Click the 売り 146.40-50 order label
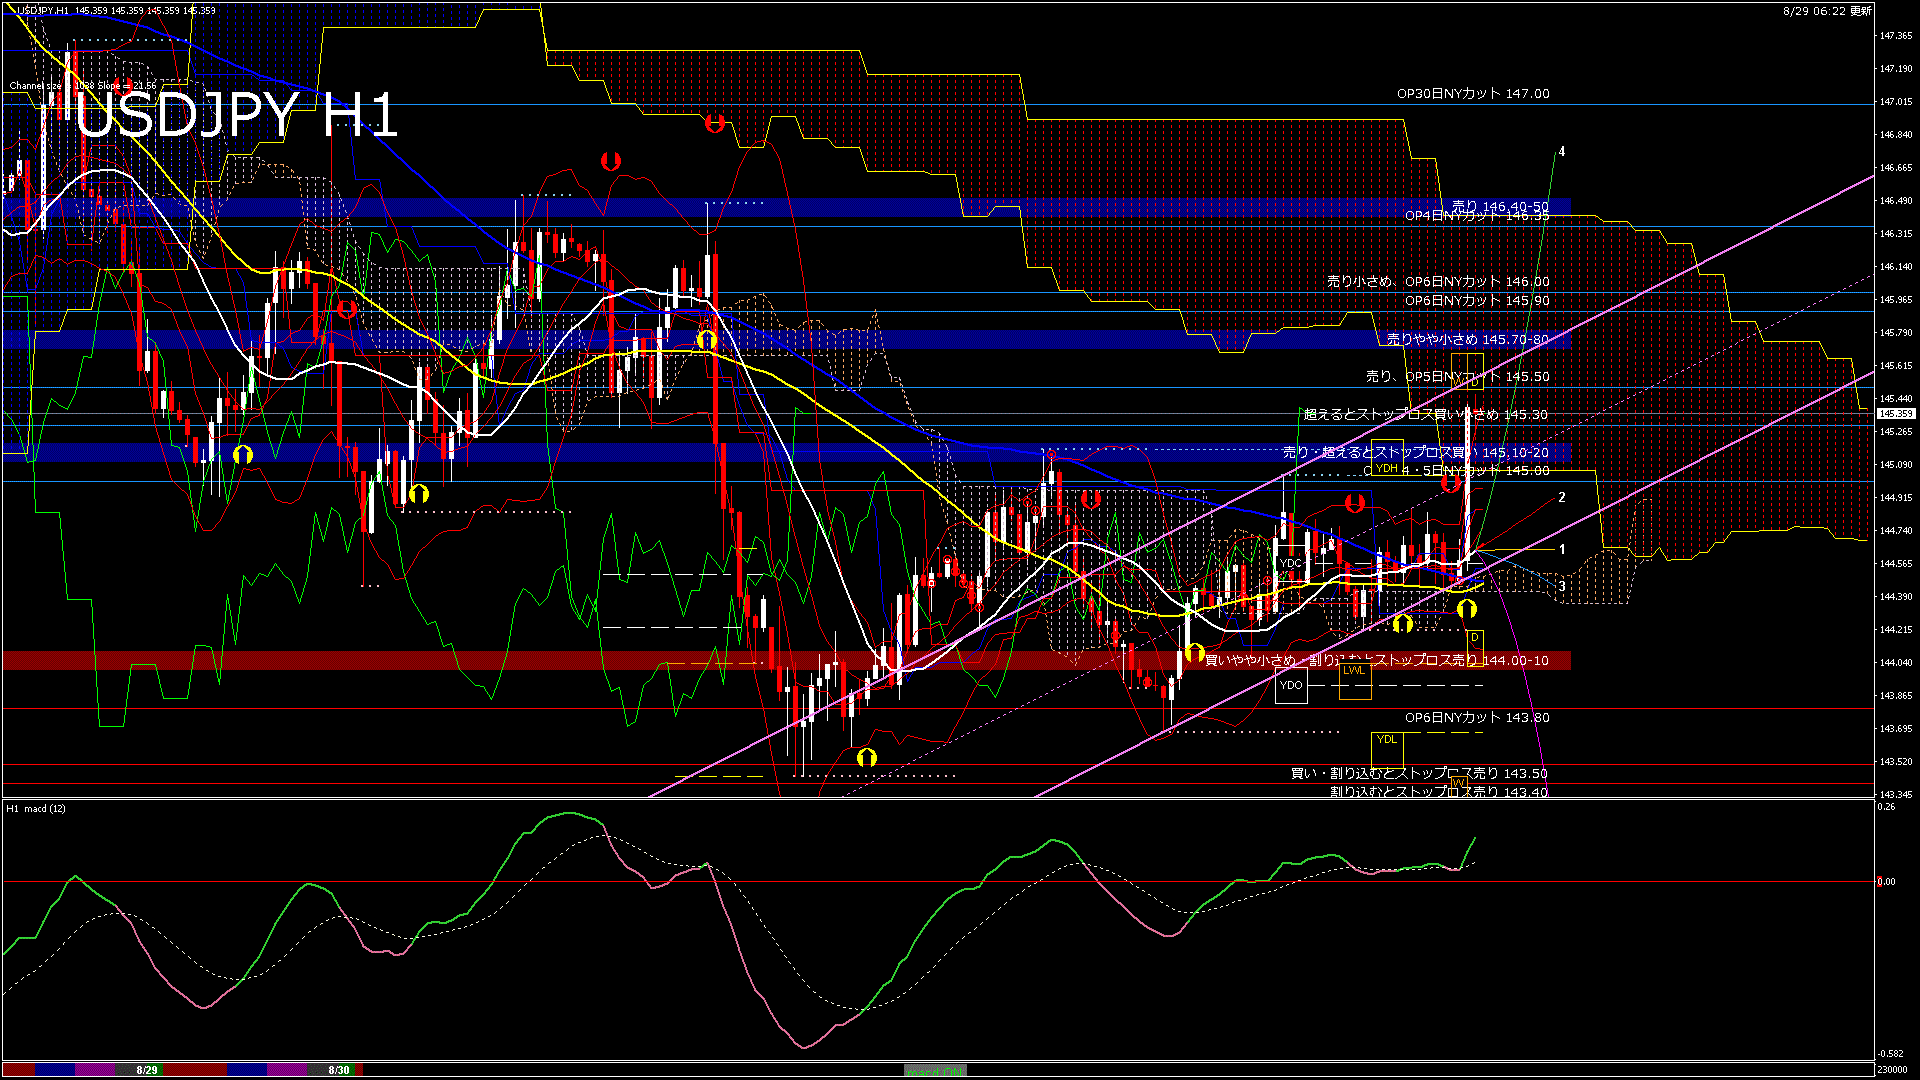 point(1499,206)
